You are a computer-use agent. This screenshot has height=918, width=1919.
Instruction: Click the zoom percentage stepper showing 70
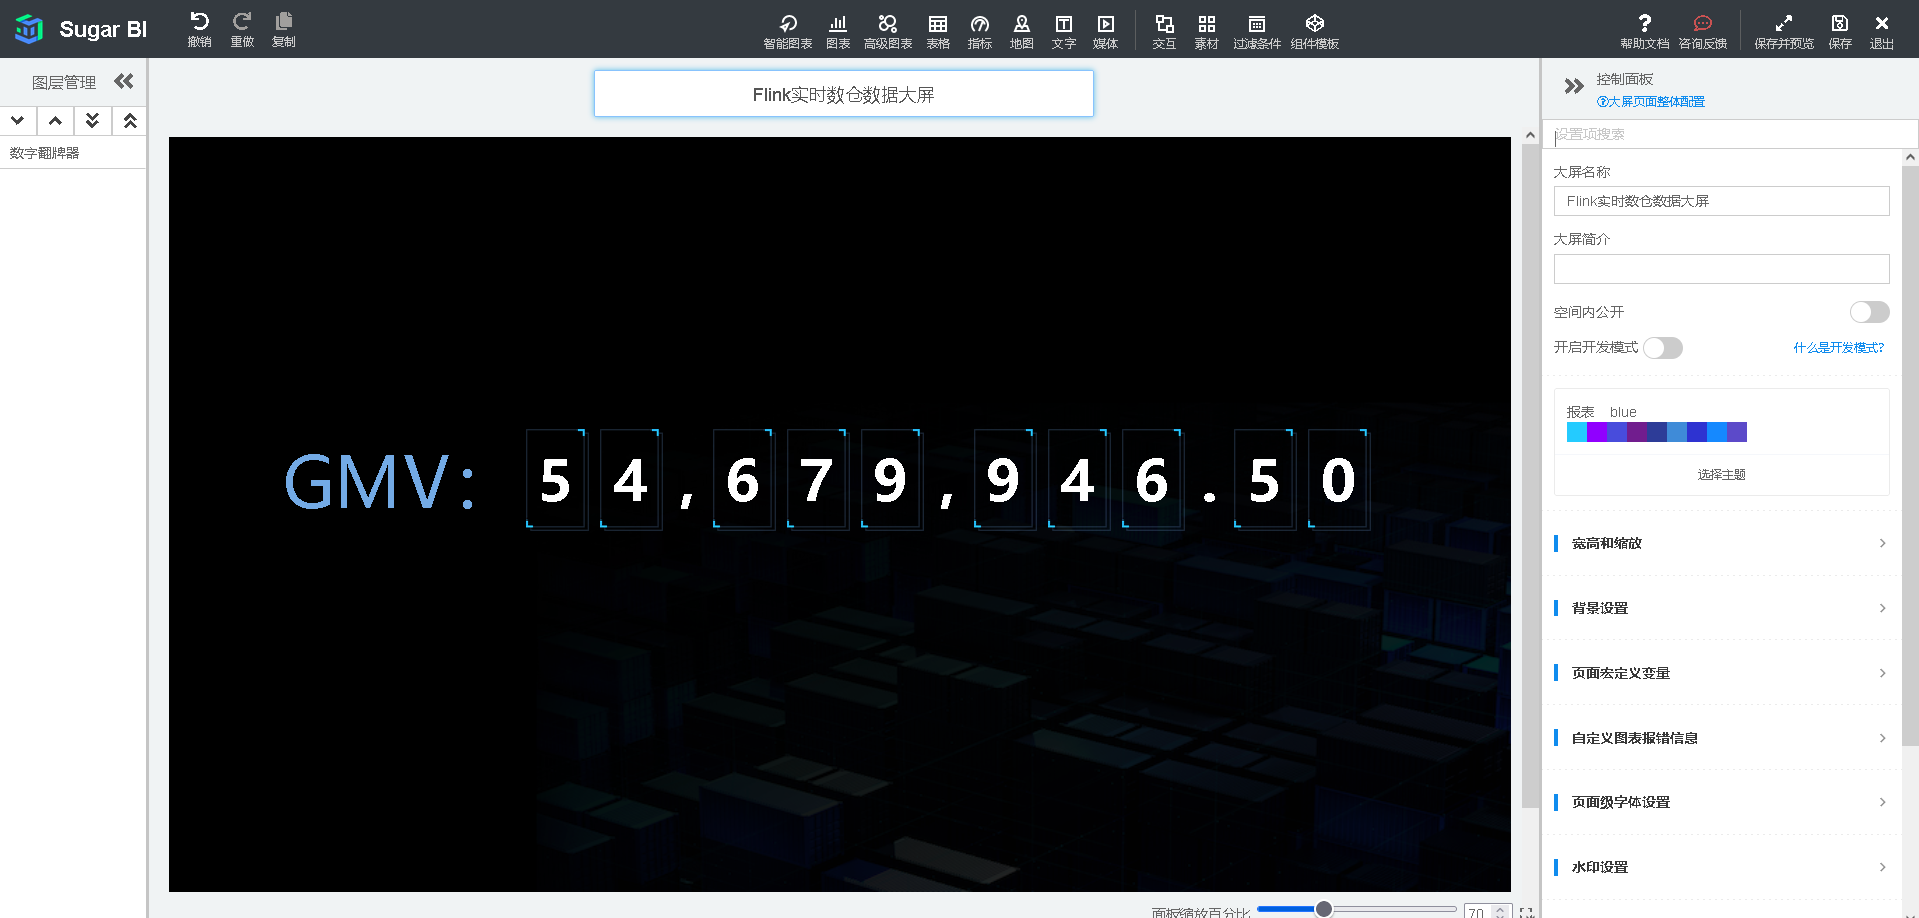click(1487, 912)
